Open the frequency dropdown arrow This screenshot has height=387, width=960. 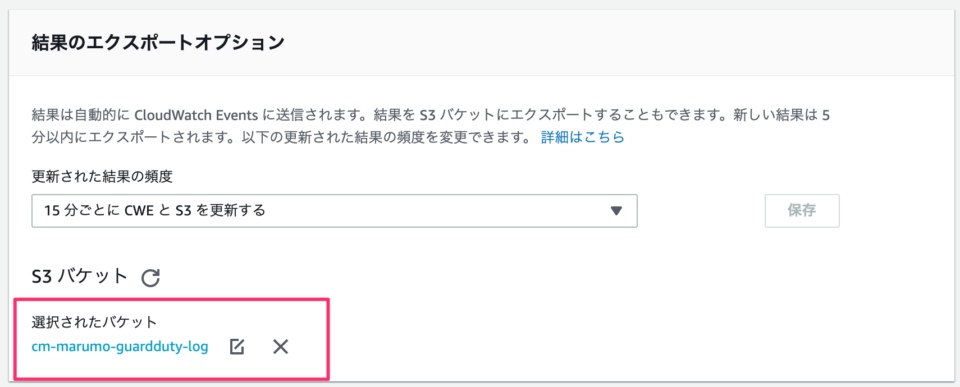(x=616, y=211)
